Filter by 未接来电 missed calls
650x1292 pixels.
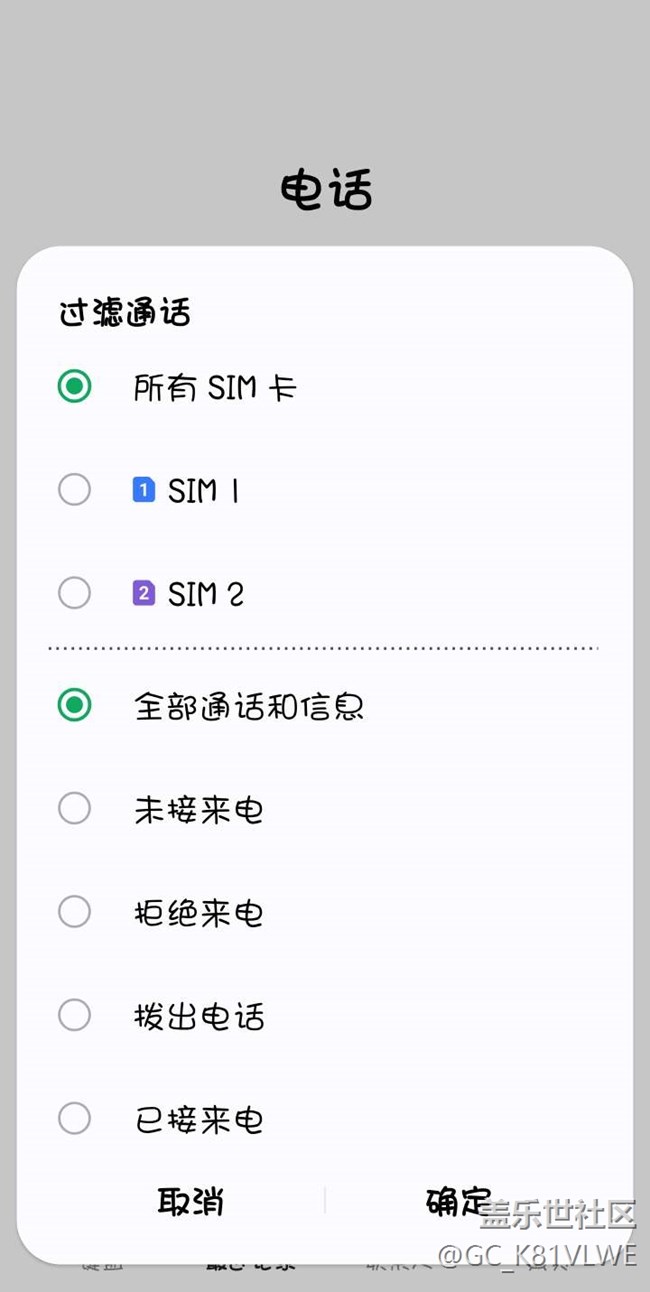click(75, 809)
